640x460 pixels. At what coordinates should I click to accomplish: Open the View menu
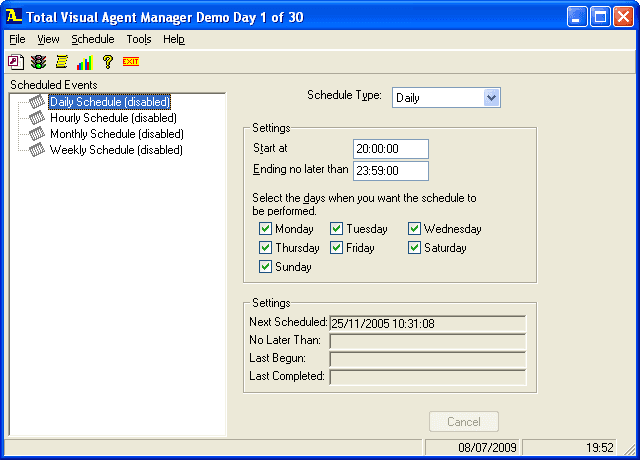(x=48, y=39)
